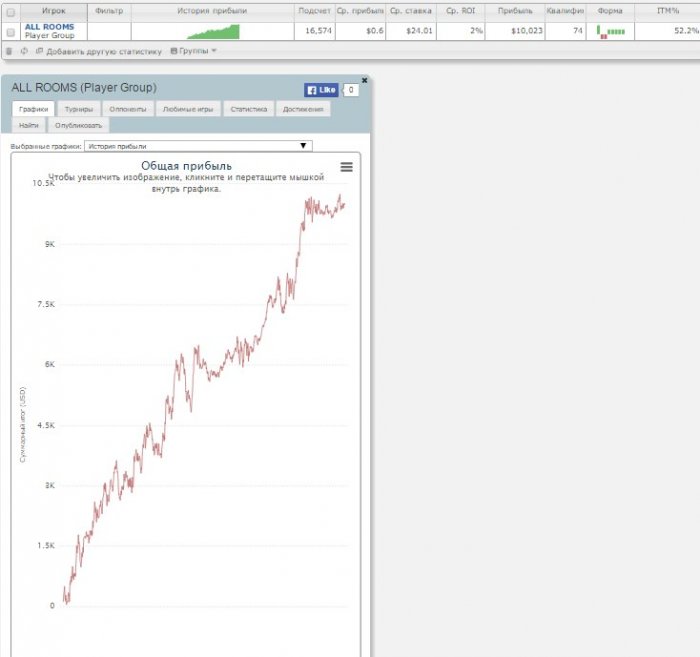Toggle the select-all checkbox in table header
Viewport: 700px width, 657px height.
[x=11, y=12]
